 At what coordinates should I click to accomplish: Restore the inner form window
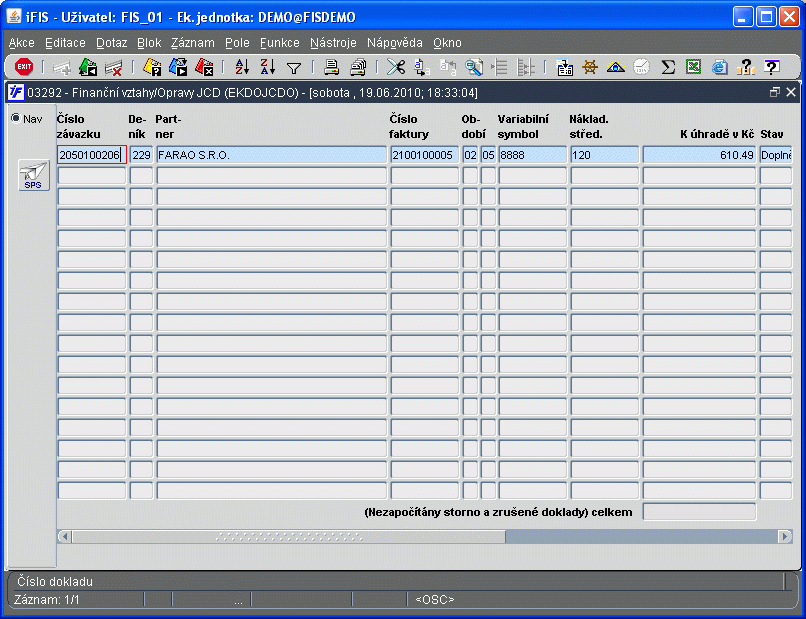(774, 92)
